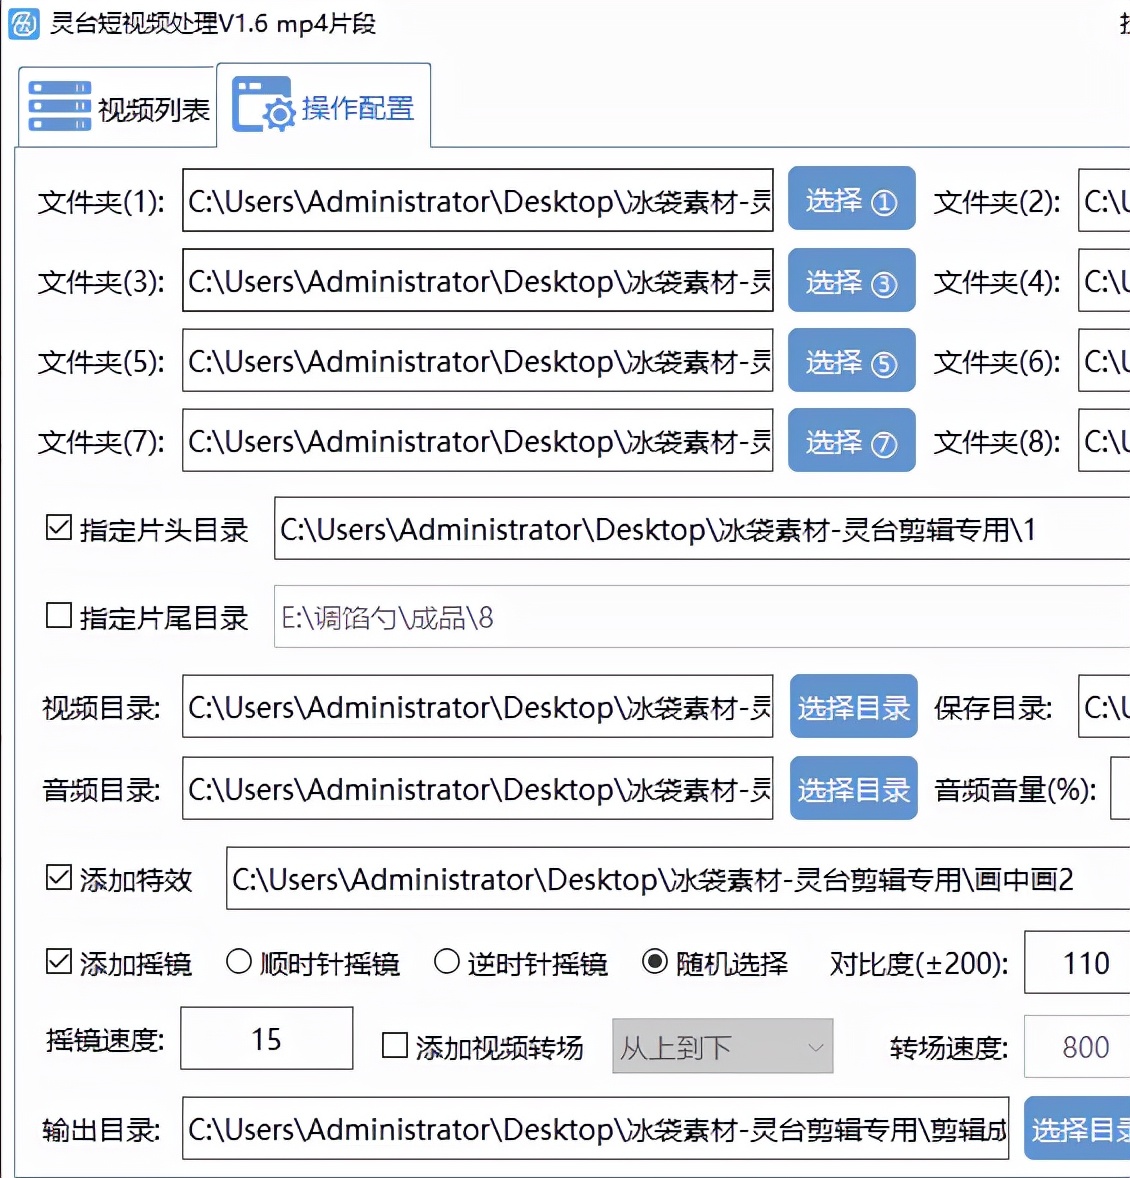1130x1178 pixels.
Task: Click the 摇镜速度 field showing 15
Action: [266, 1038]
